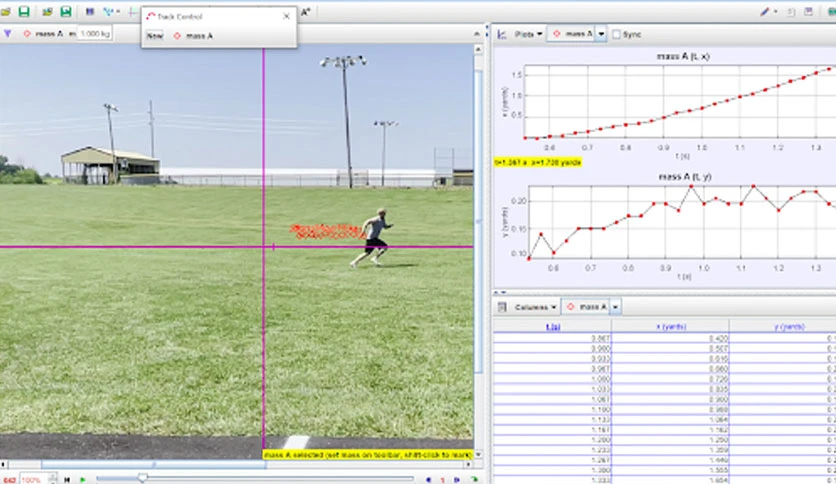The width and height of the screenshot is (836, 484).
Task: Click the 100% play rate field
Action: point(35,480)
